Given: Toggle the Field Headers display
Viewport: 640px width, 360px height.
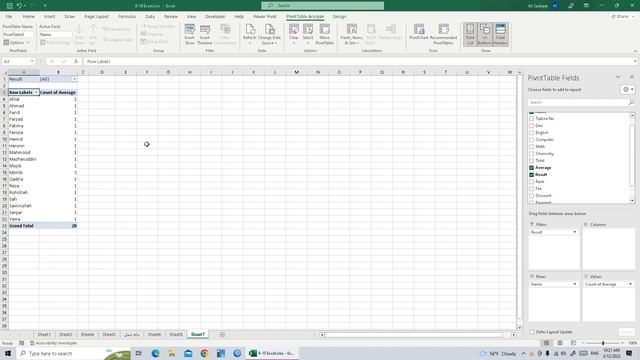Looking at the screenshot, I should pyautogui.click(x=500, y=34).
